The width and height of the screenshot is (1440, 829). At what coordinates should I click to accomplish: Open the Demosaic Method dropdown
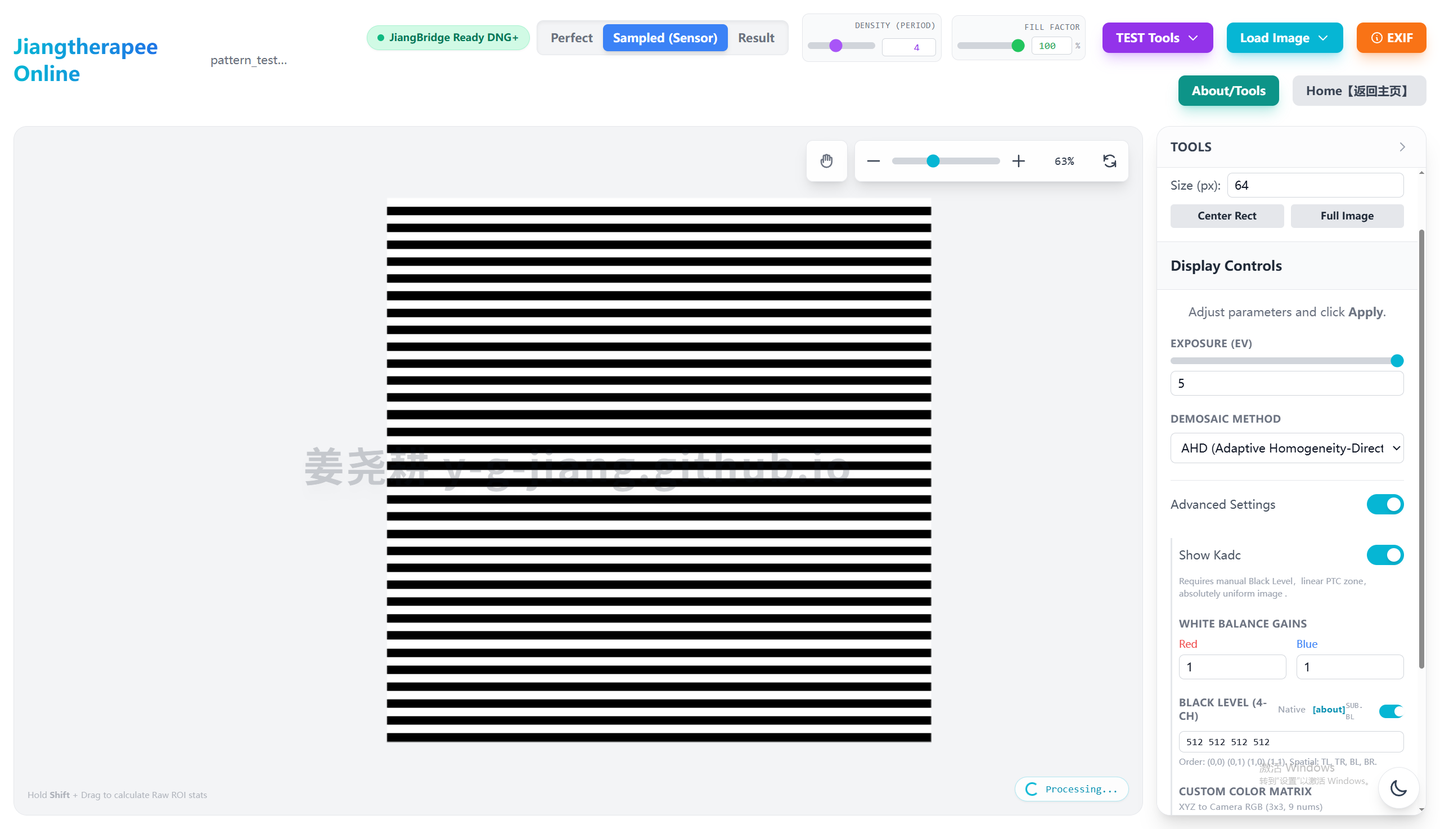coord(1286,448)
